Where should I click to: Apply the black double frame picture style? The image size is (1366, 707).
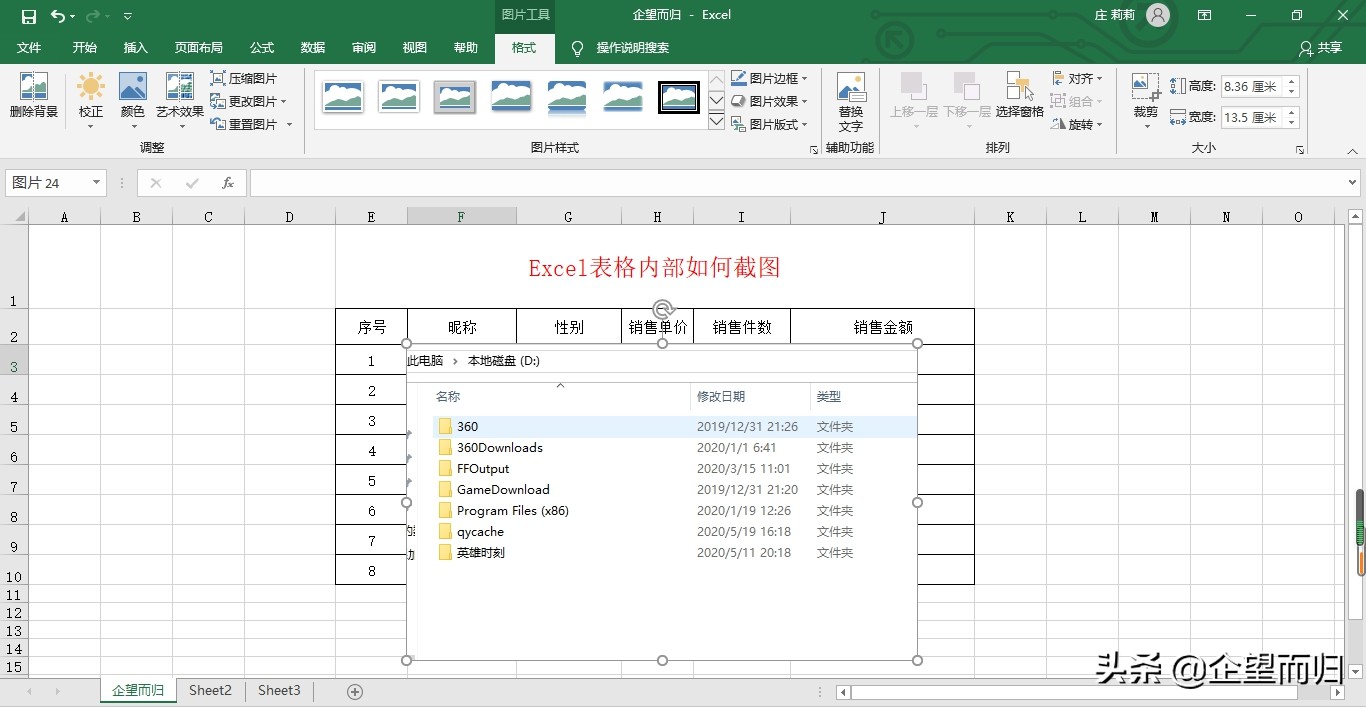(679, 96)
